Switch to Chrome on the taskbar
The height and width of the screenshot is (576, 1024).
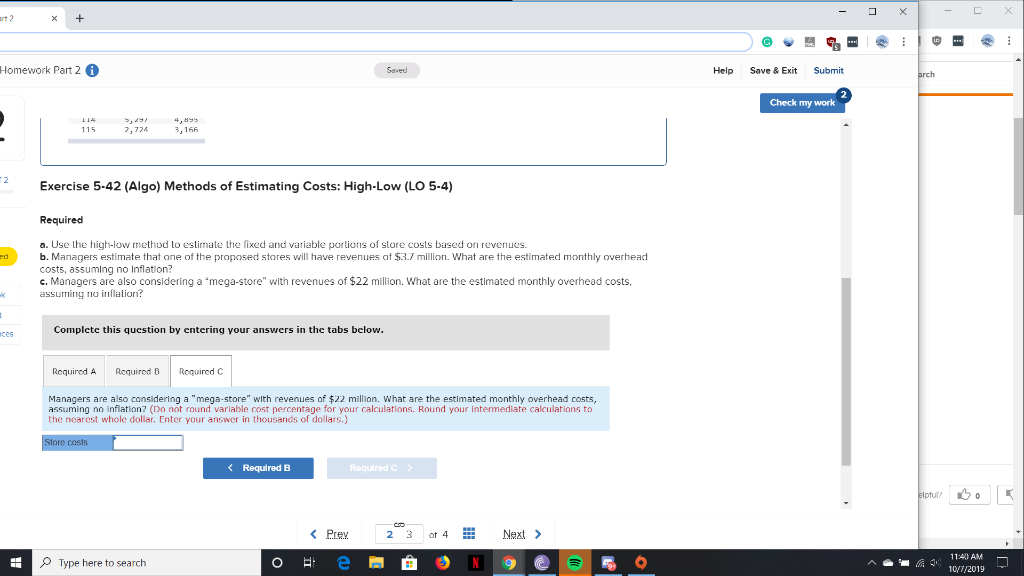509,563
